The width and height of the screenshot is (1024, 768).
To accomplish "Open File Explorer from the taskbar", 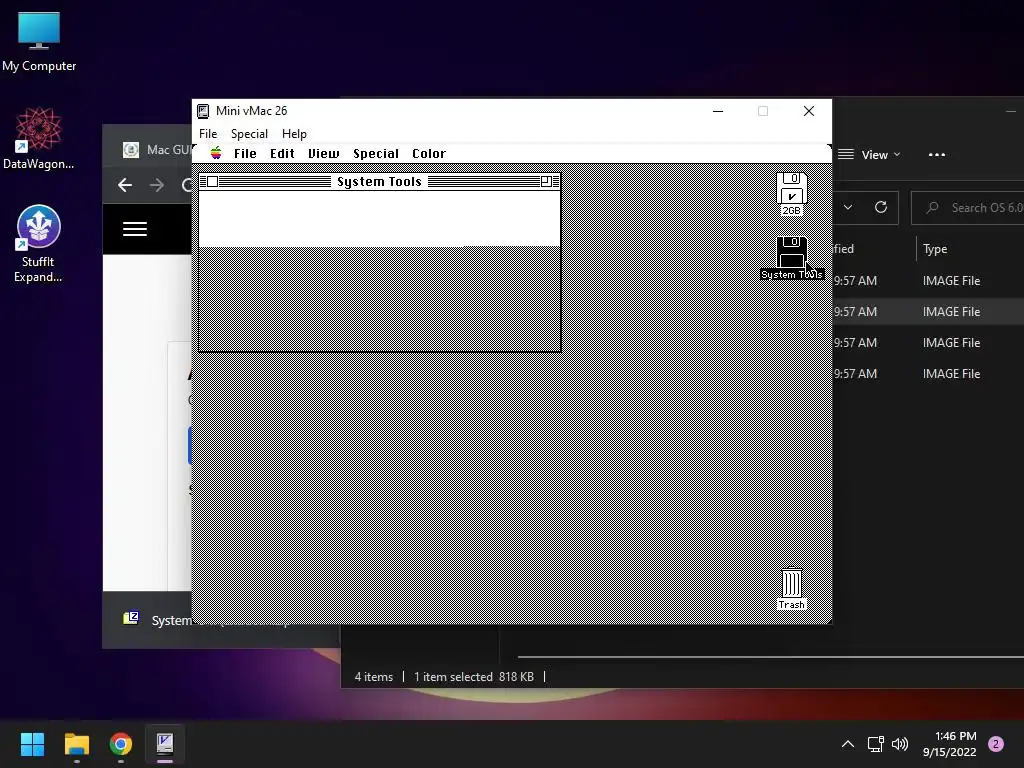I will (76, 744).
